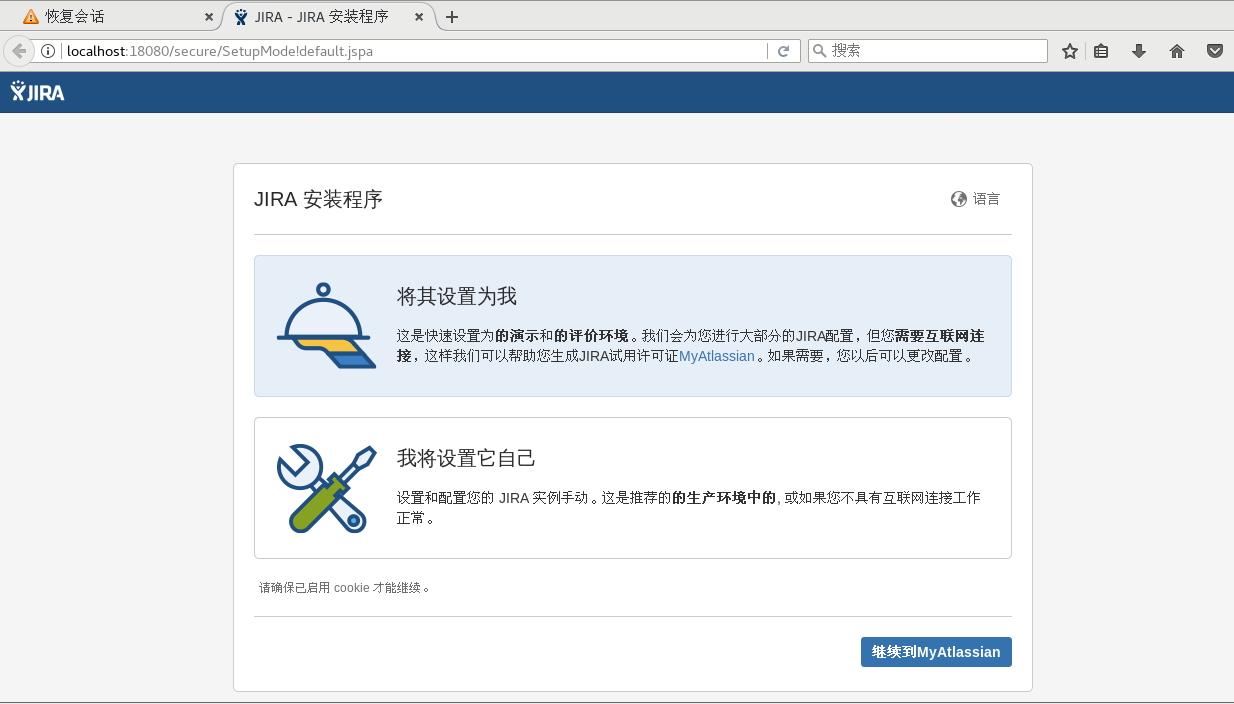
Task: Open the Pocket icon in toolbar
Action: point(1214,51)
